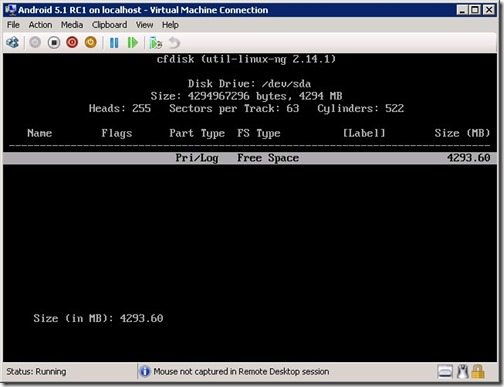
Task: Click the Flags column header
Action: point(117,134)
